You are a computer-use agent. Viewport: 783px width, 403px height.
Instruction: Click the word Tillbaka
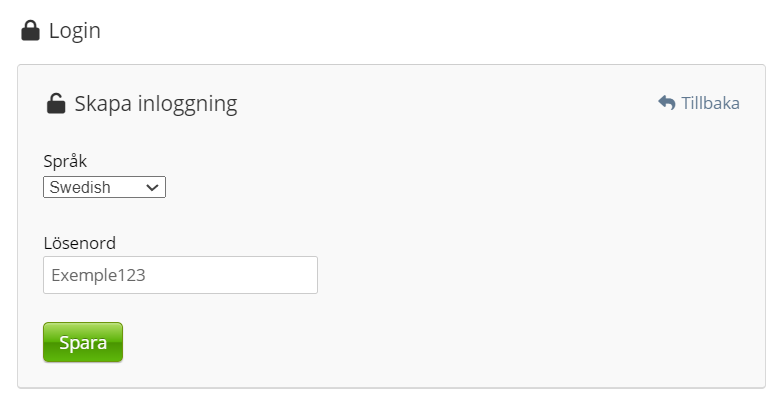pos(710,103)
